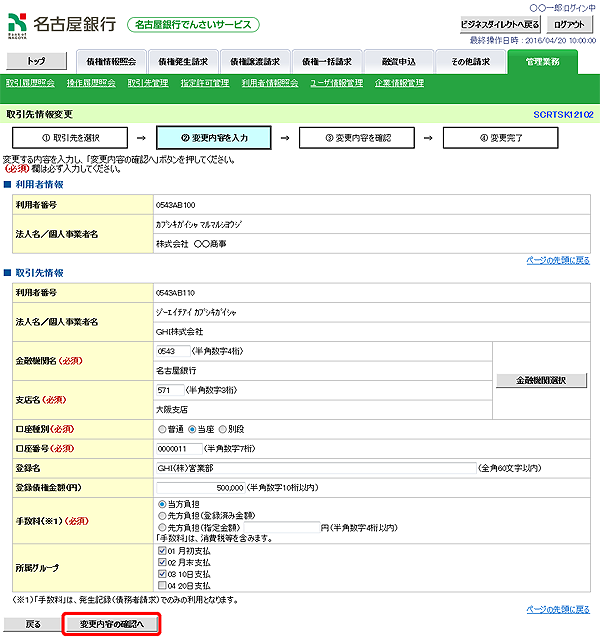The image size is (600, 638).
Task: Click the 登録債権金額 input field
Action: click(x=201, y=488)
